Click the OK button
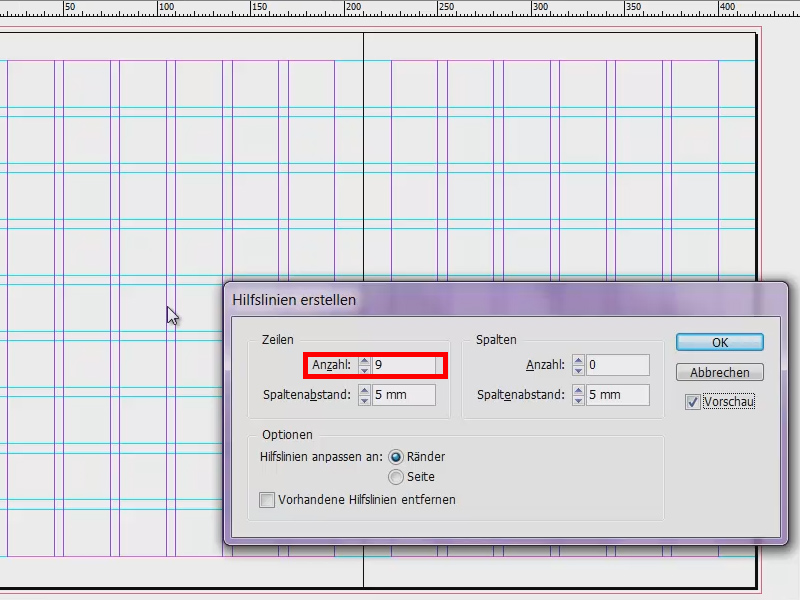 (x=719, y=342)
